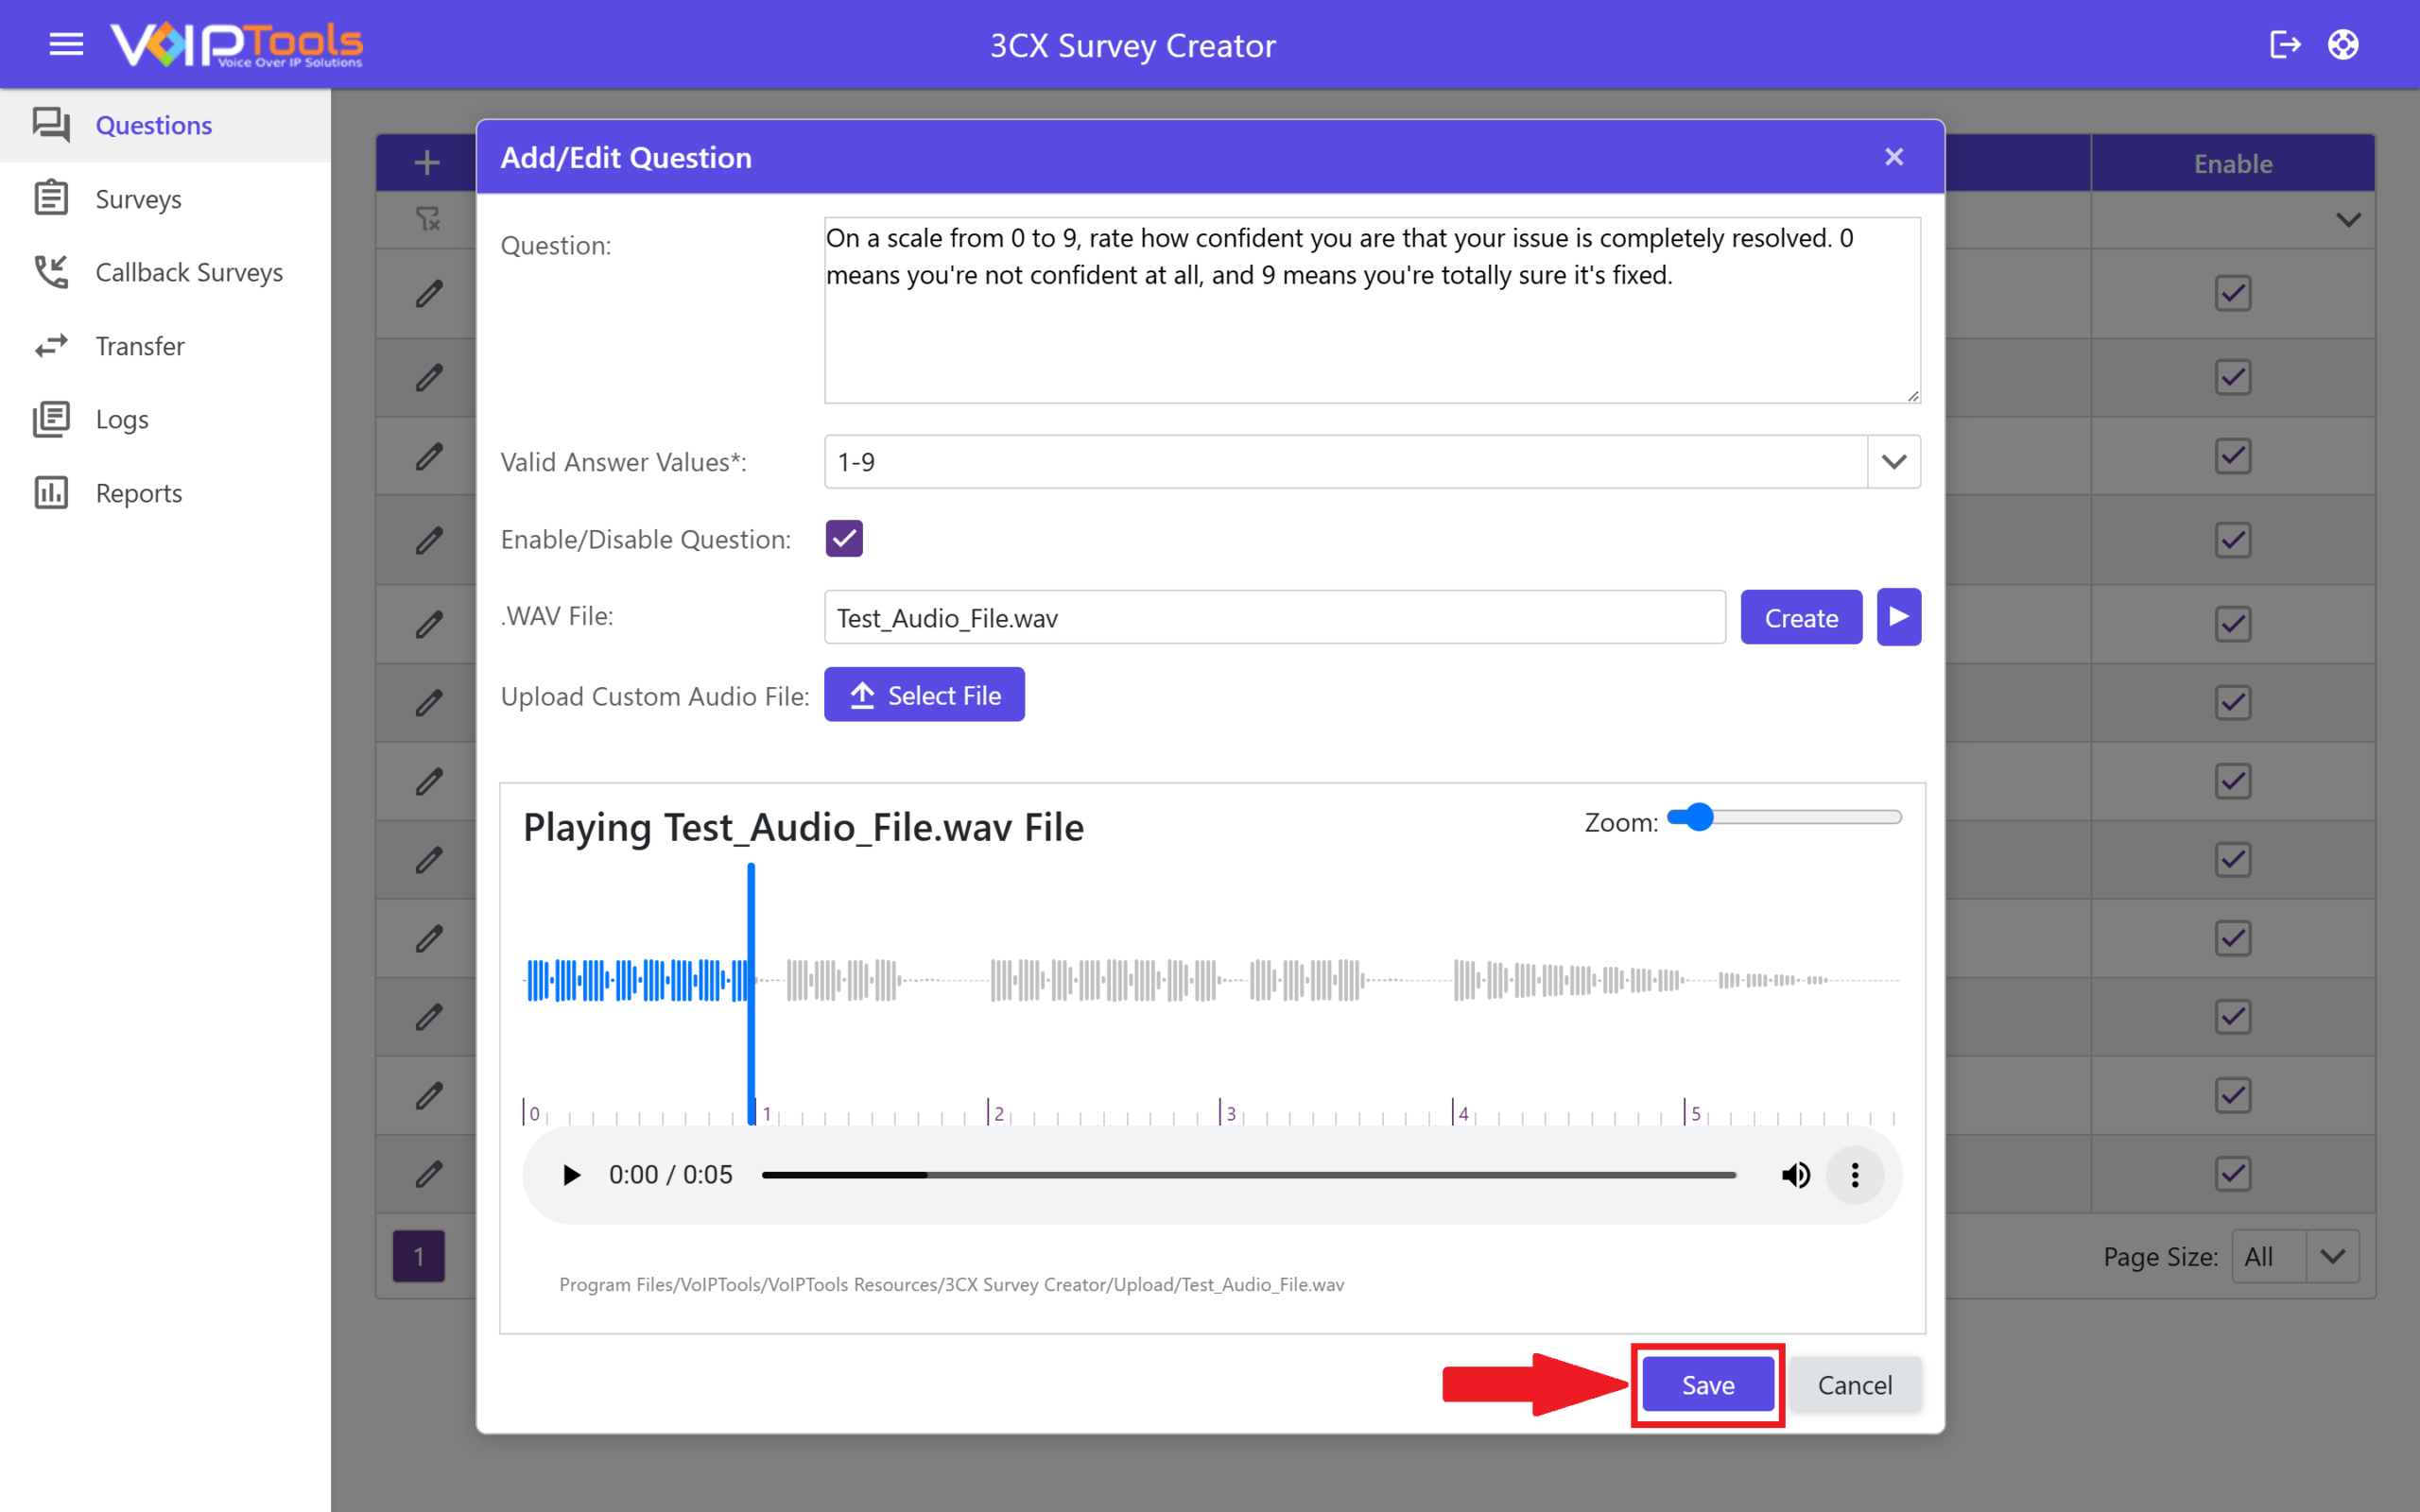Click the 'Playing Test_Audio_File.wav File' heading
The image size is (2420, 1512).
803,828
